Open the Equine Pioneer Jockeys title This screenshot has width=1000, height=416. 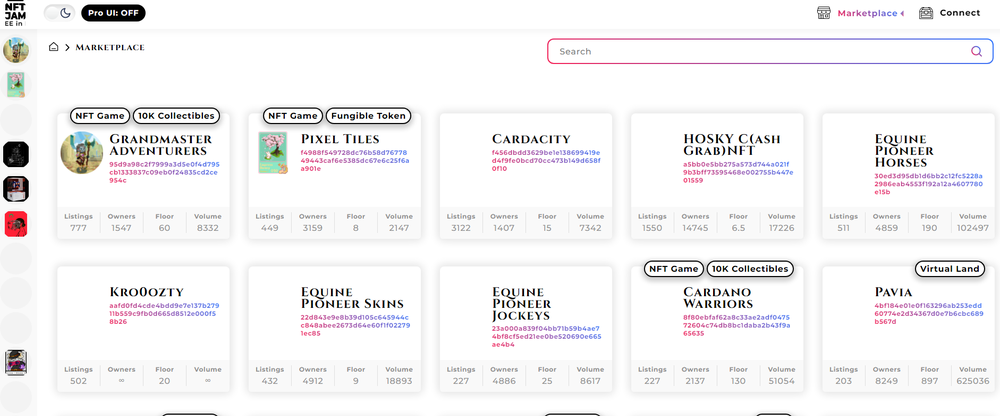click(522, 304)
